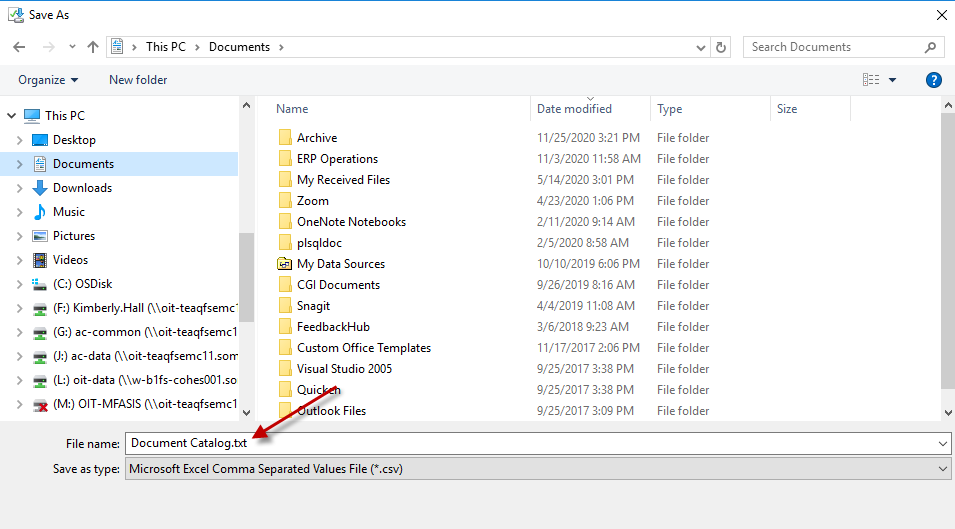Select (C:) OSDisk drive
Viewport: 955px width, 529px height.
[x=82, y=284]
